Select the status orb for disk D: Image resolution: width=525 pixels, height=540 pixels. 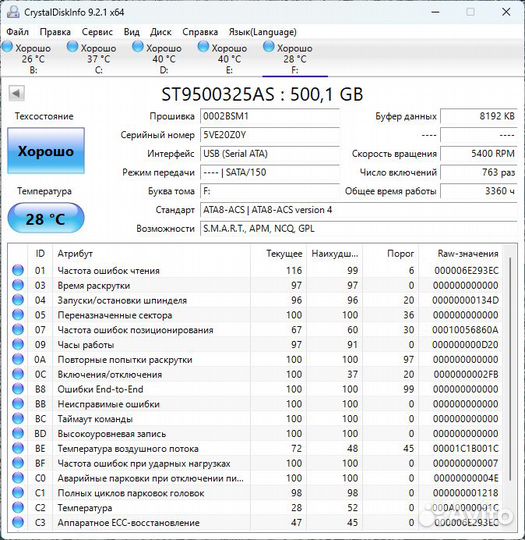click(138, 46)
